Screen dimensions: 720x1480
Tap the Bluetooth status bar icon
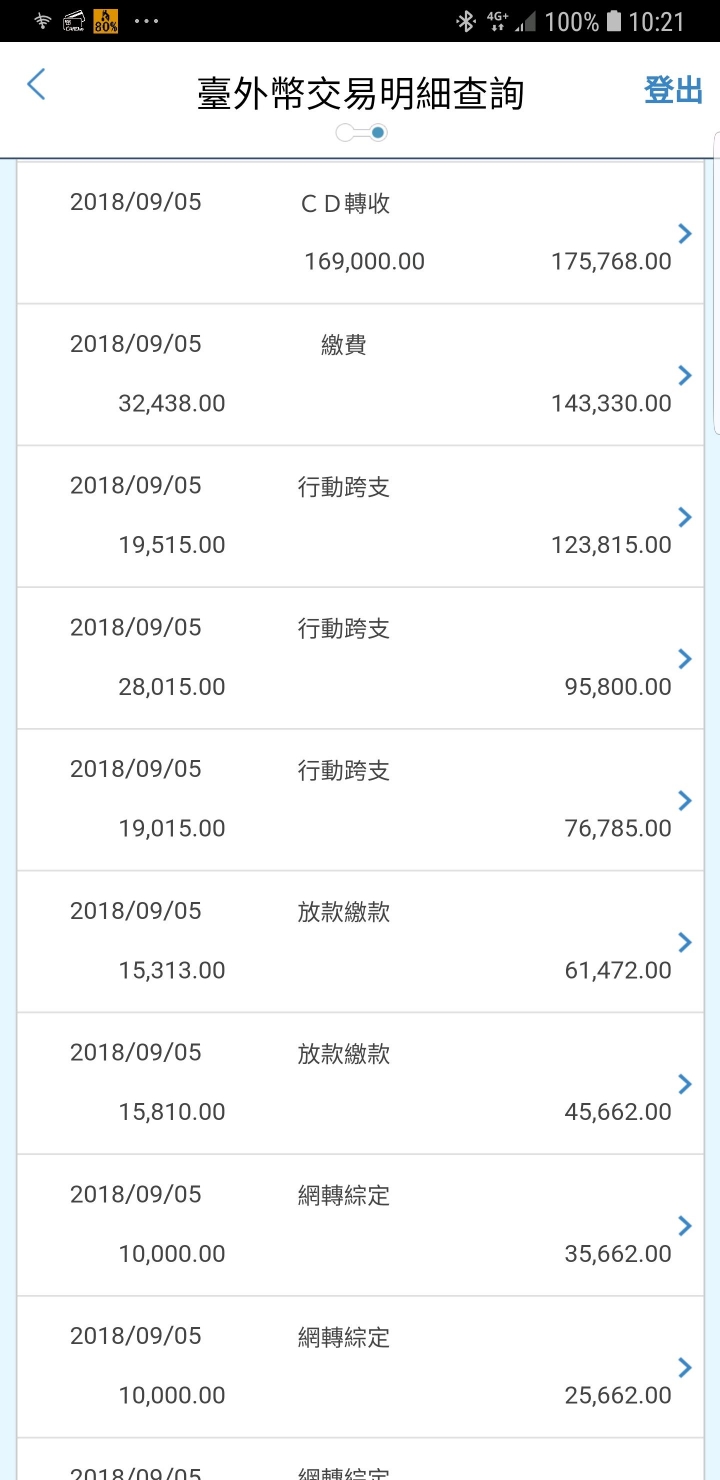(x=465, y=21)
